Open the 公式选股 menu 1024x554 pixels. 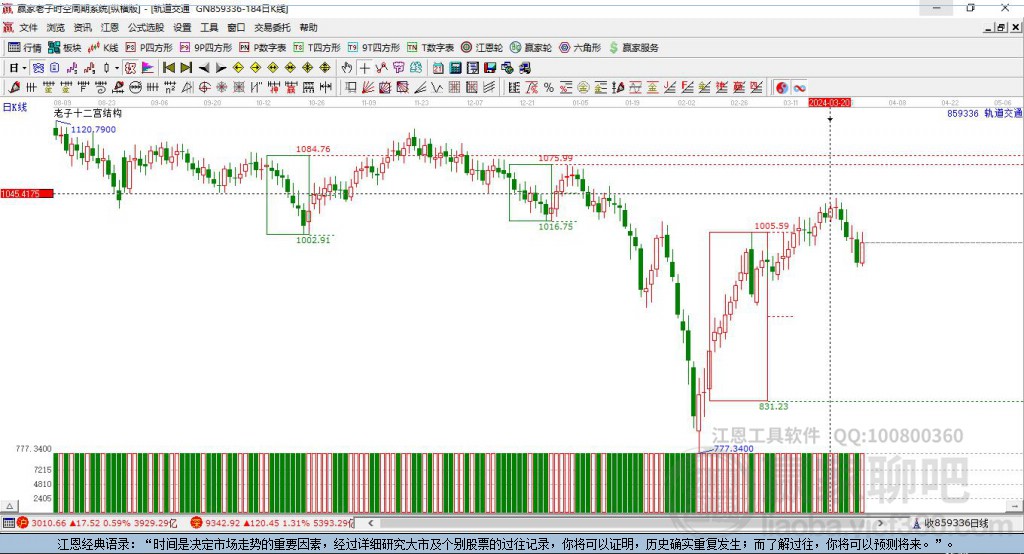tap(146, 27)
